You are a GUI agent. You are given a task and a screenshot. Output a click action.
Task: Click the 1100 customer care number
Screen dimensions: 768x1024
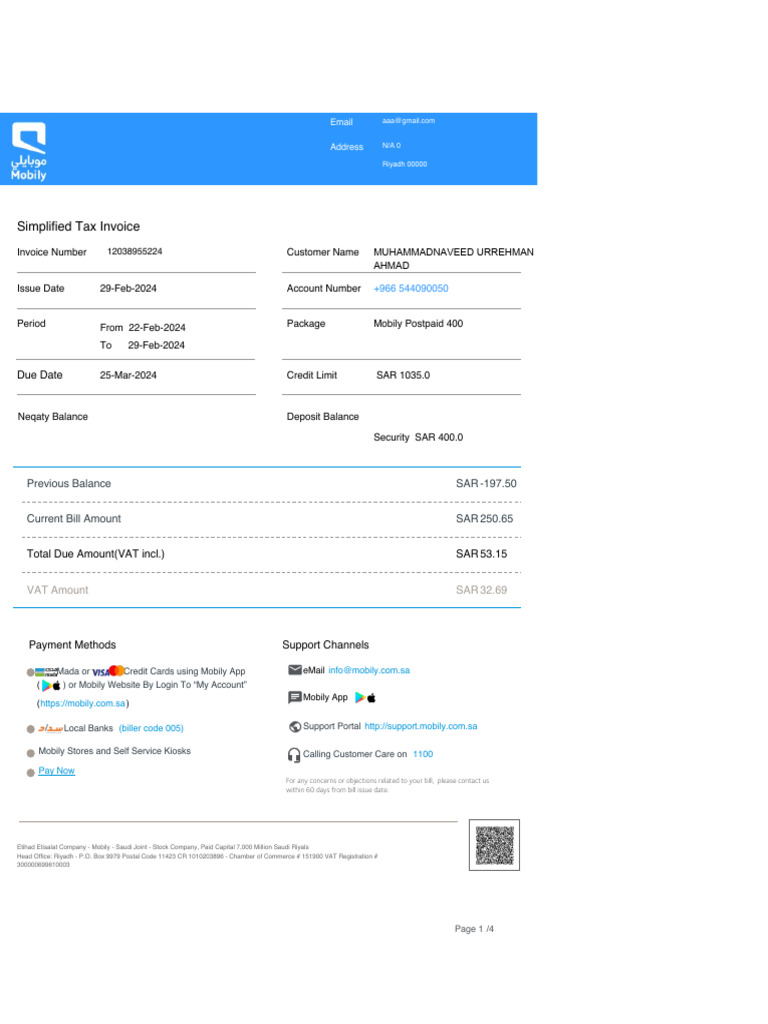tap(423, 754)
